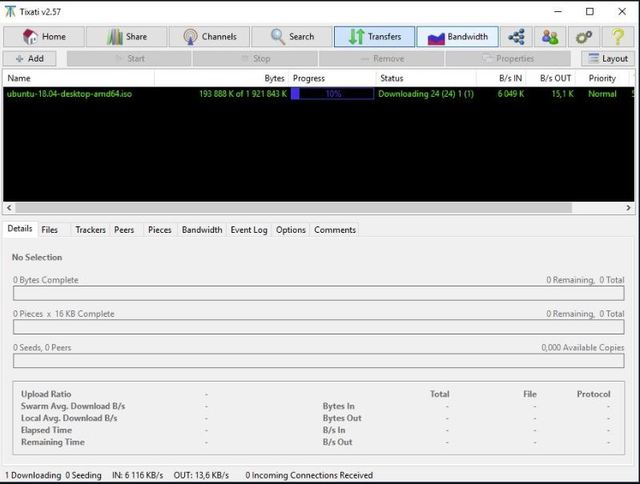Click the Add torrent button
This screenshot has width=640, height=484.
click(x=30, y=59)
